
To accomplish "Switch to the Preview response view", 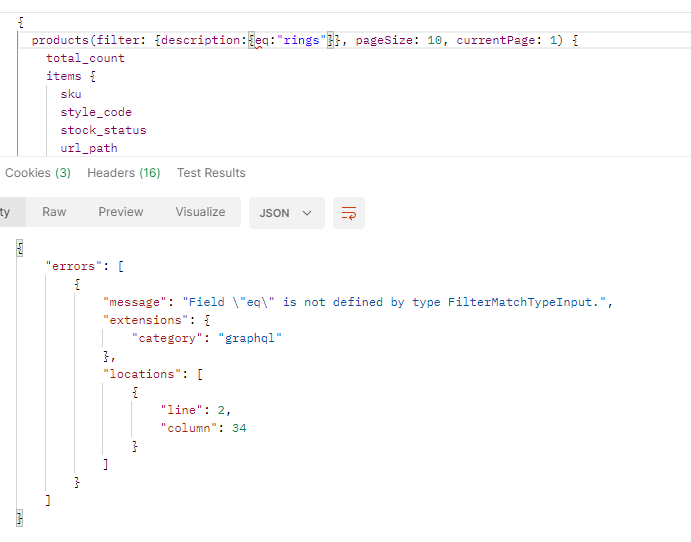I will point(121,212).
